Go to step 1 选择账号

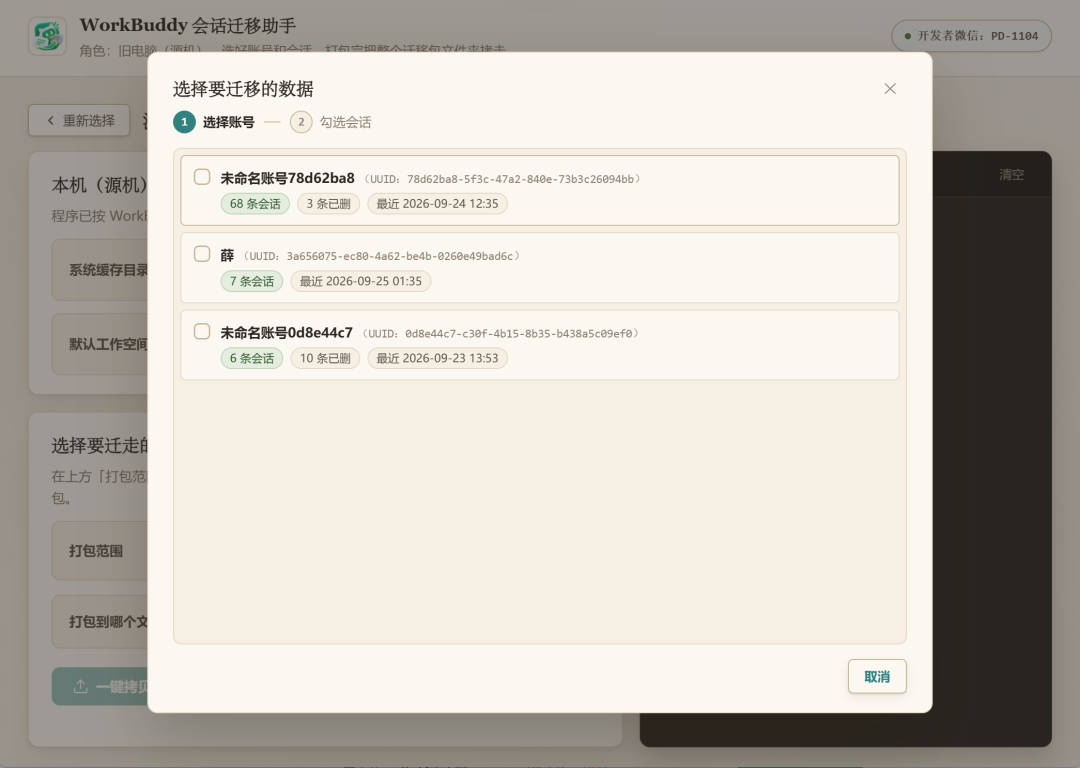[214, 122]
